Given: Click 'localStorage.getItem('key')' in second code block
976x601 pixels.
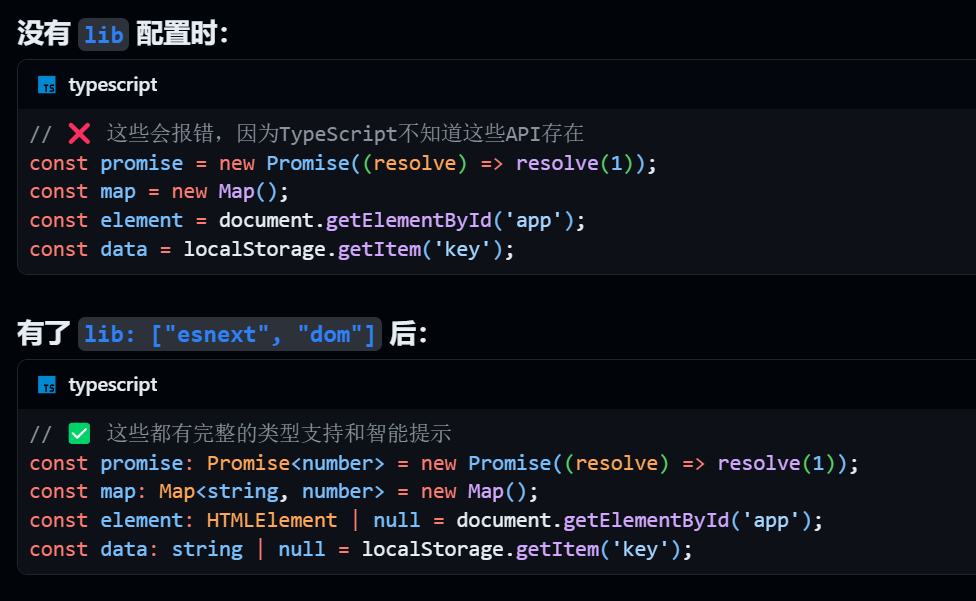Looking at the screenshot, I should coord(521,549).
